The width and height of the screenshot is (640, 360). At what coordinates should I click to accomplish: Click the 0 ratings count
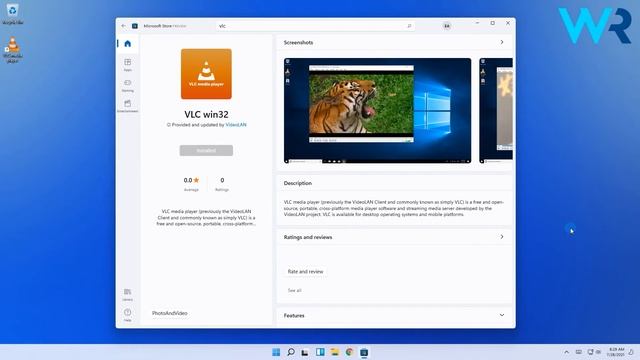(222, 184)
